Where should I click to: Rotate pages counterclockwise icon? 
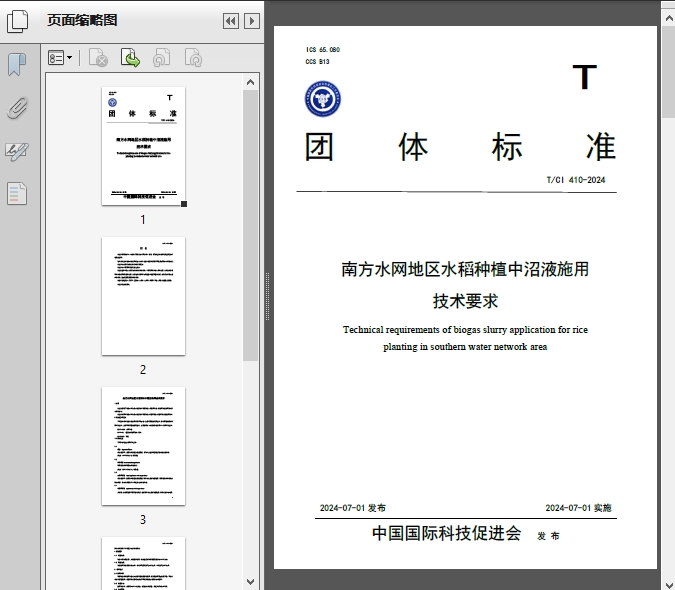pos(161,59)
